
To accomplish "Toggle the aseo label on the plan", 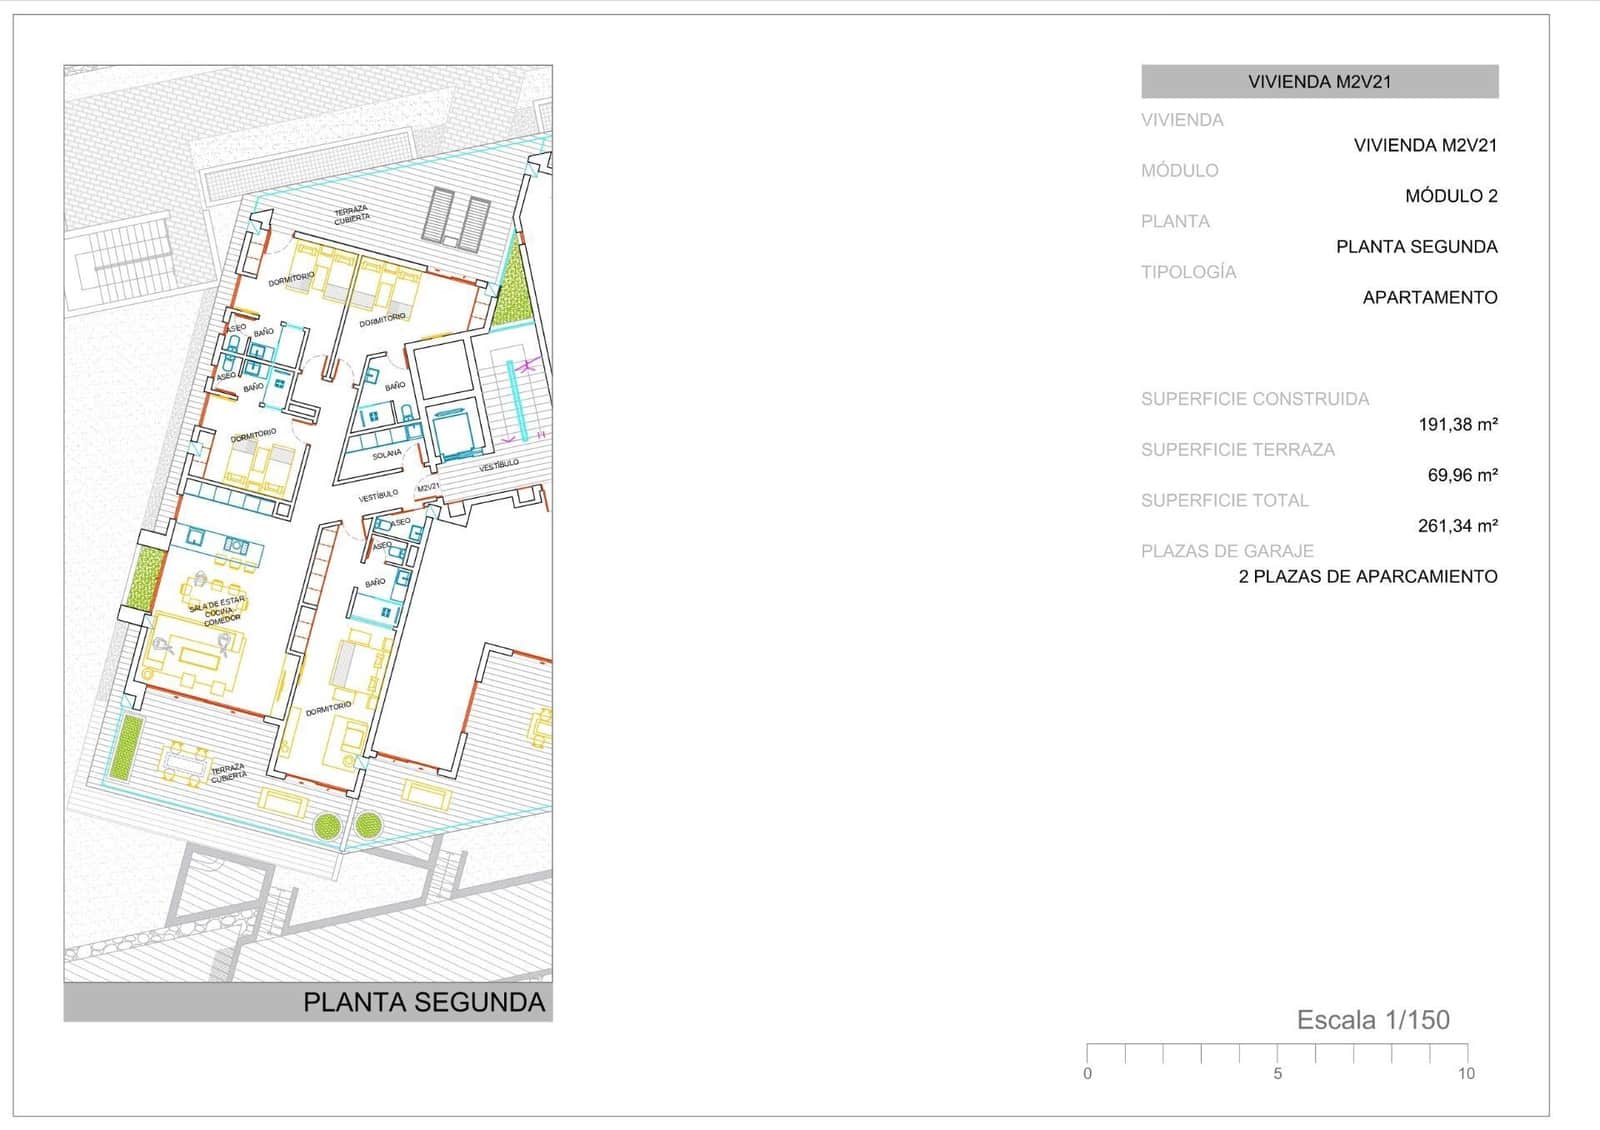I will (x=236, y=327).
